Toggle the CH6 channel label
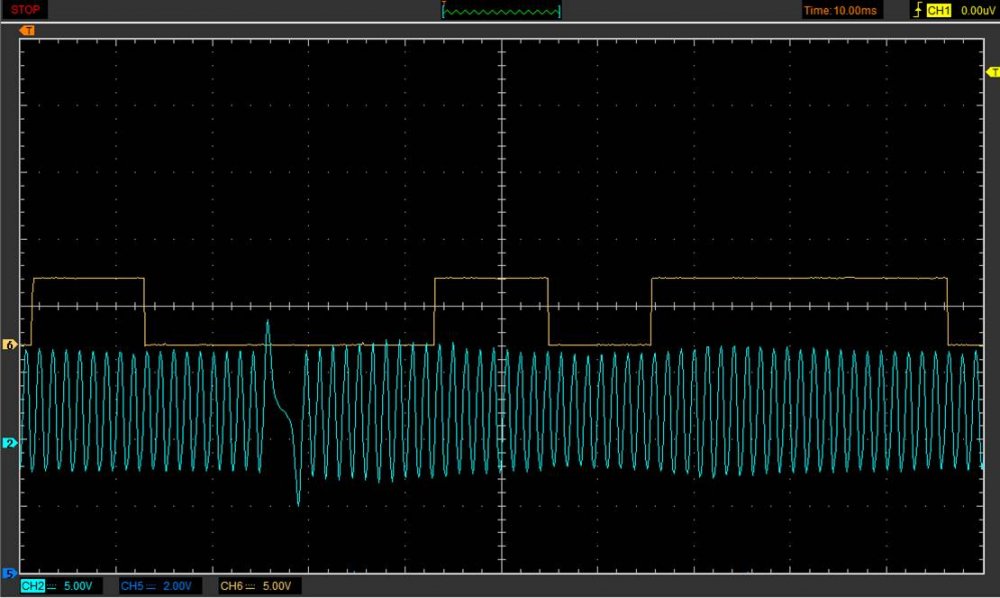Screen dimensions: 1000x598 point(231,586)
